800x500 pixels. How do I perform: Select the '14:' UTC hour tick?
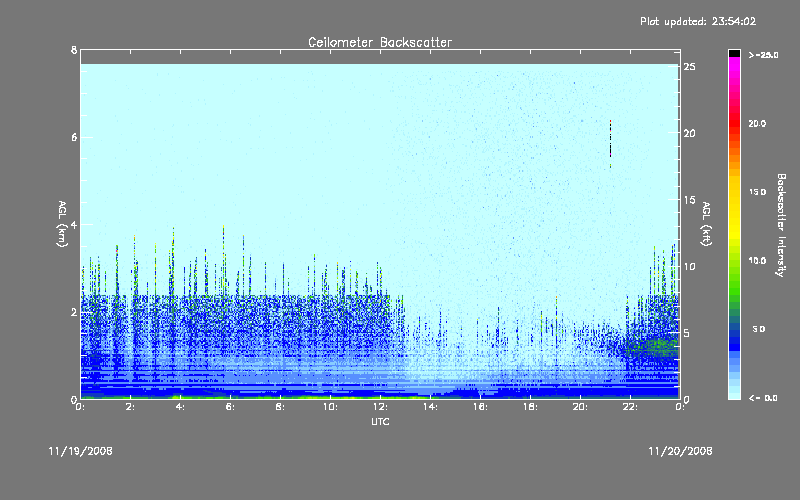(430, 407)
